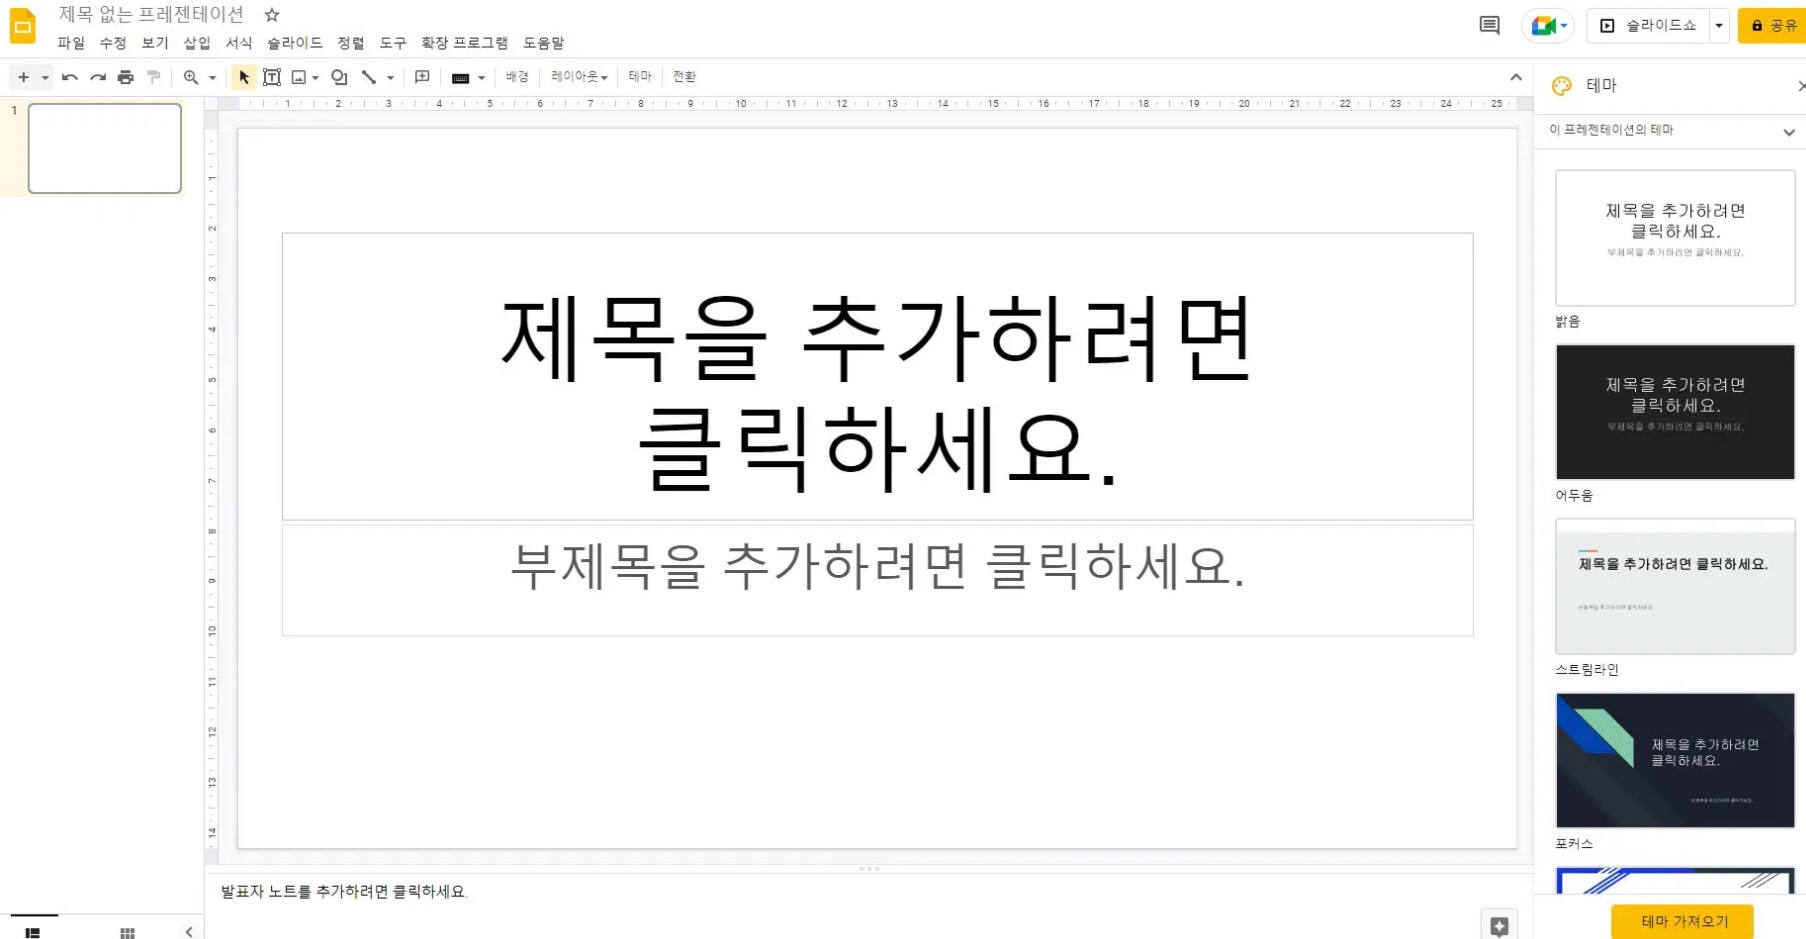Viewport: 1806px width, 939px height.
Task: Select the 어두움 theme thumbnail
Action: pyautogui.click(x=1675, y=412)
